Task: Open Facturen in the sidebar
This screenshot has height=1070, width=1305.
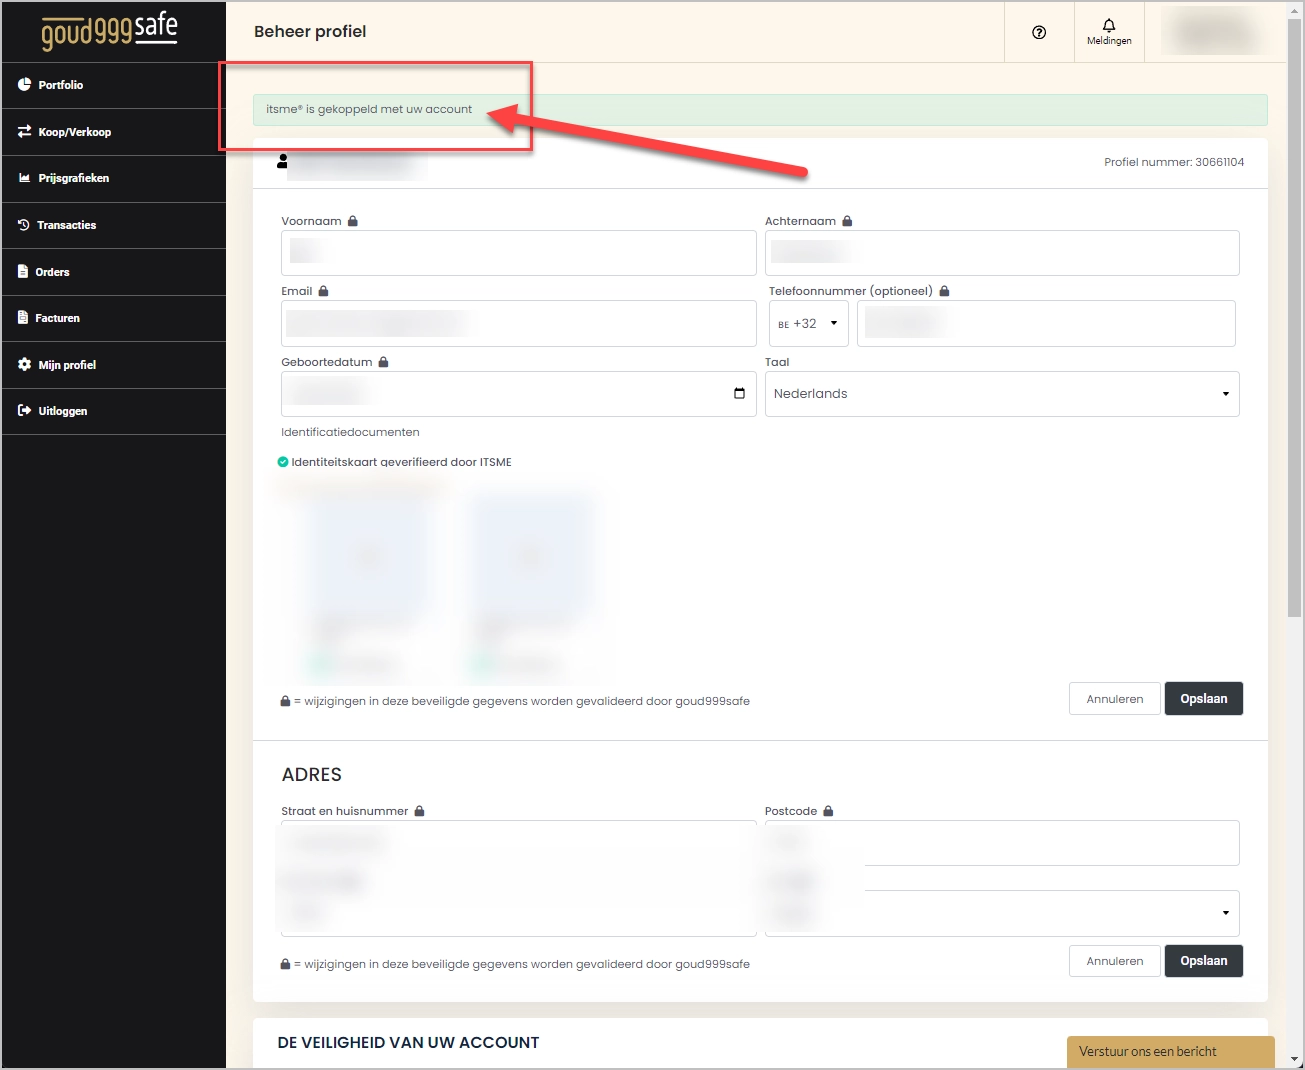Action: (x=113, y=318)
